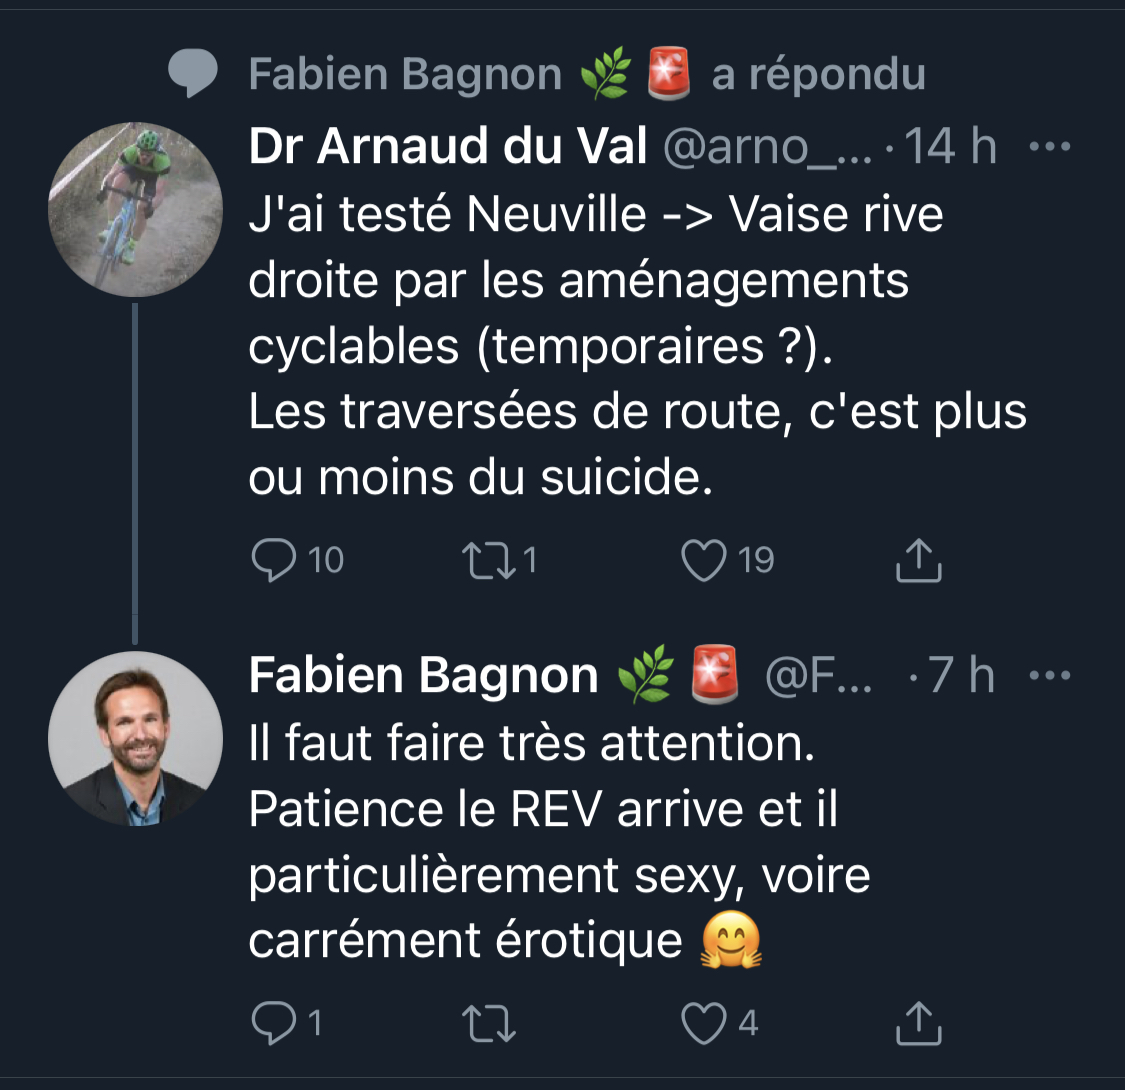Reply to Dr Arnaud du Val's tweet
This screenshot has width=1125, height=1090.
(x=273, y=561)
